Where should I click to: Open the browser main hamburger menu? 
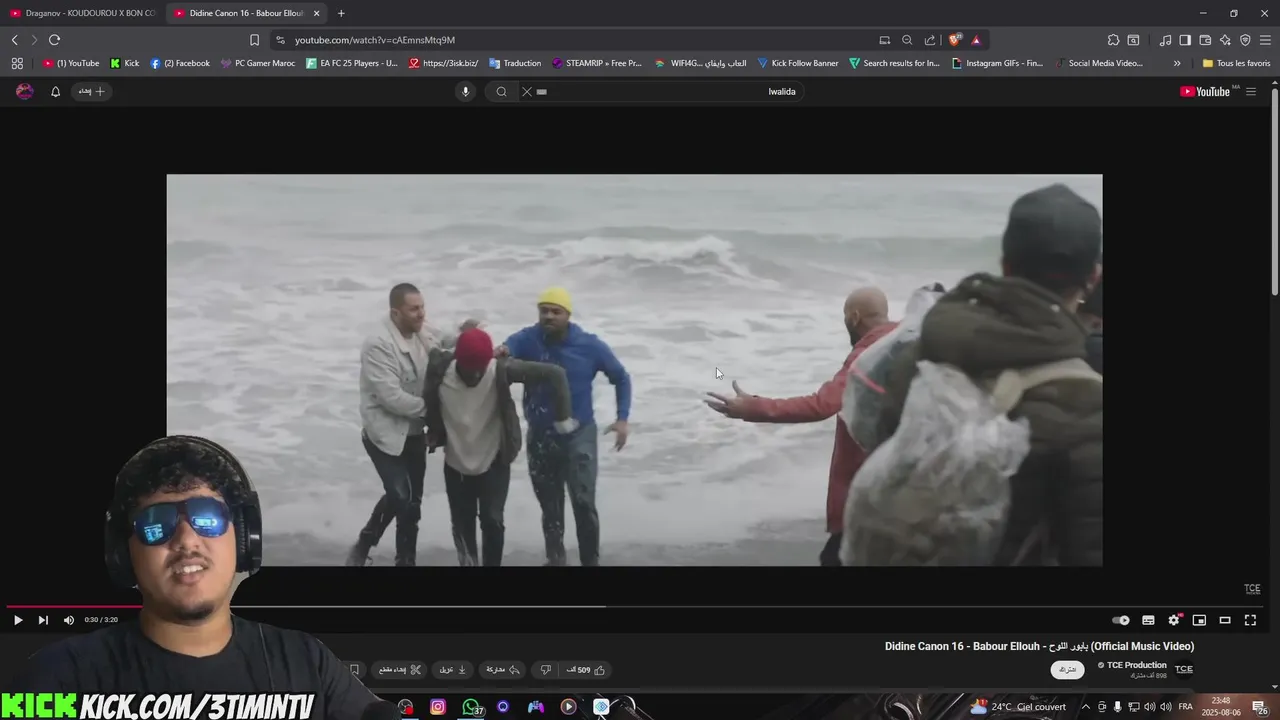[x=1265, y=40]
